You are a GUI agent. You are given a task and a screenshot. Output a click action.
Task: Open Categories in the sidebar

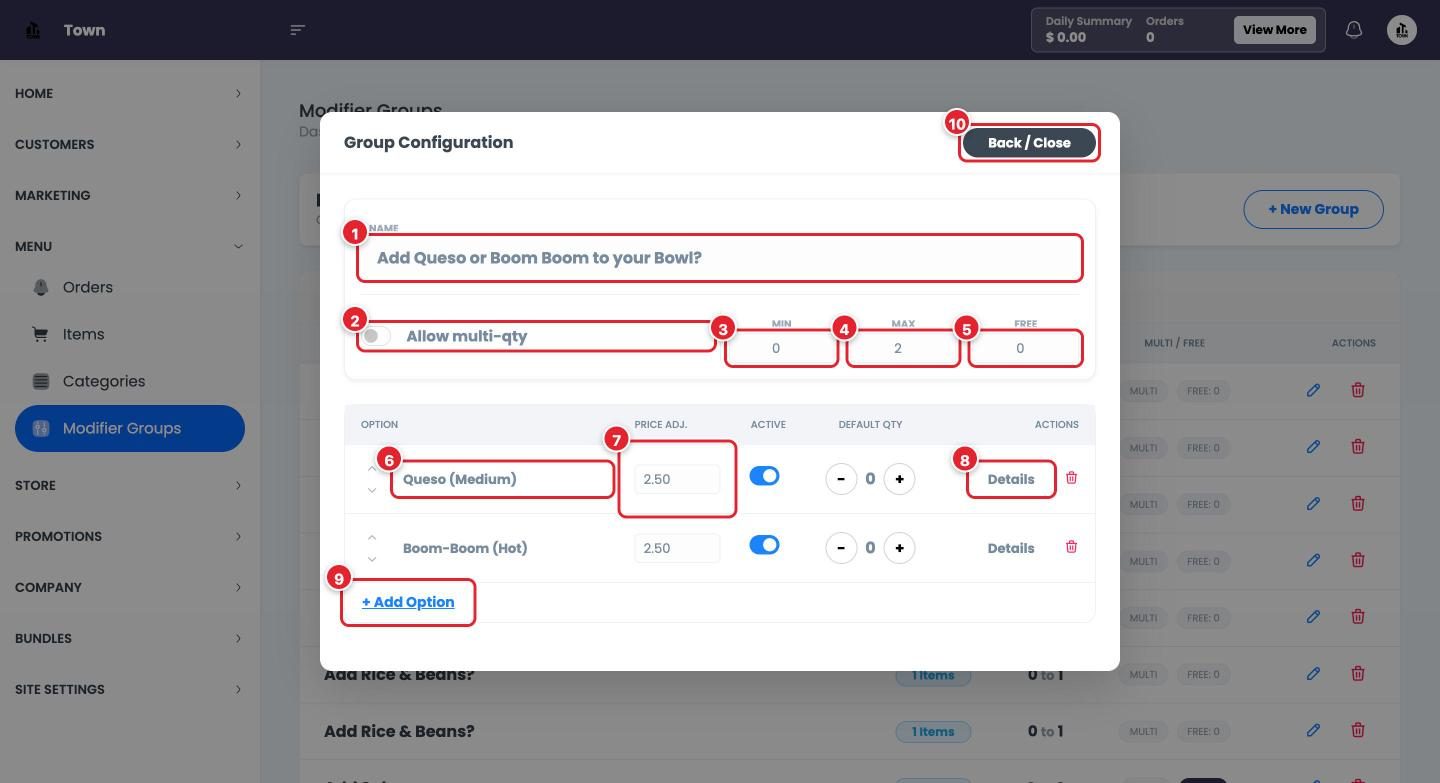[130, 381]
